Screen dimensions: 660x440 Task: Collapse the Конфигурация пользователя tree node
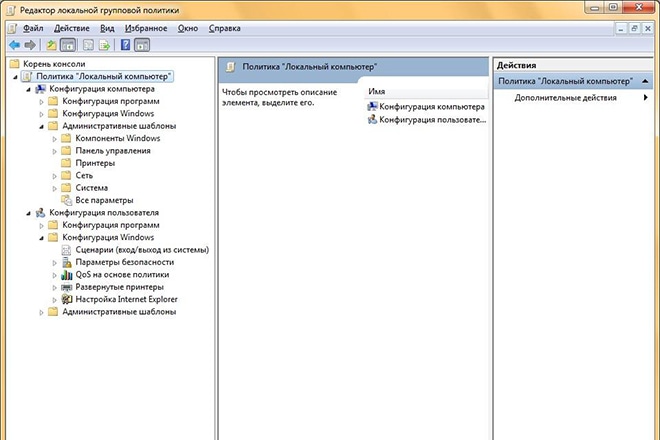28,213
